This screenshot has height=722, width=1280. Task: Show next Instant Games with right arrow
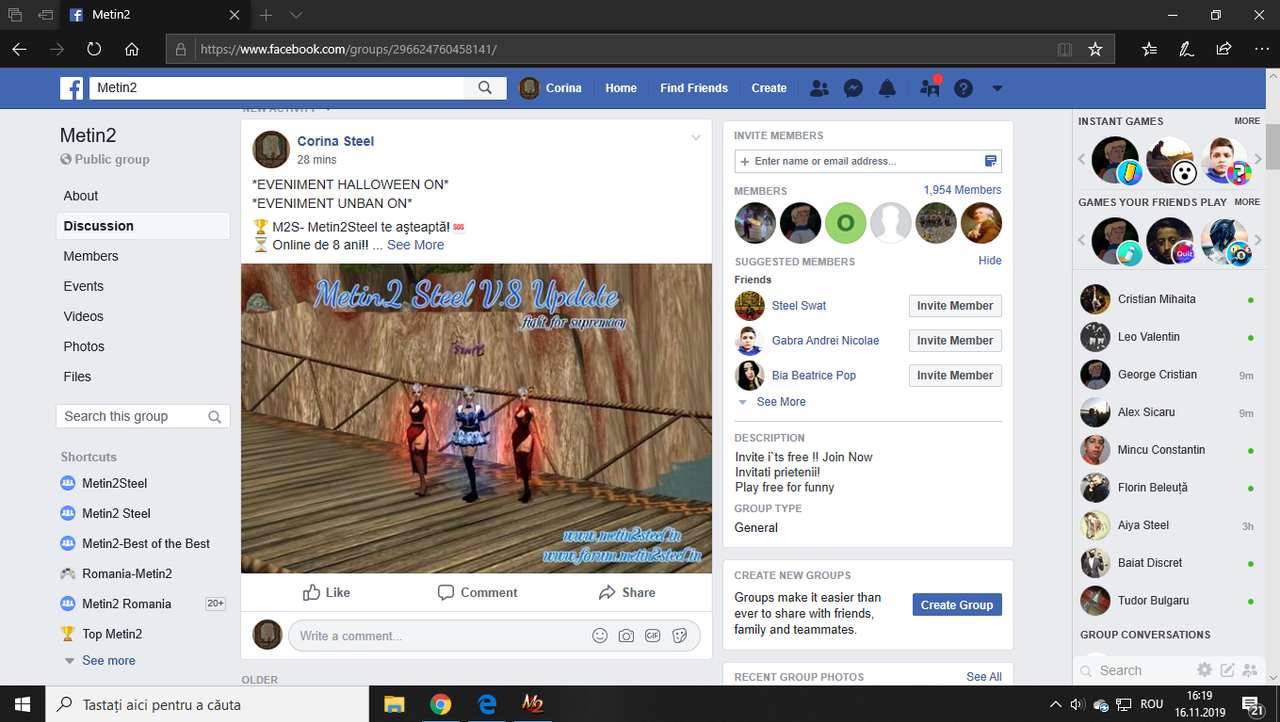(1259, 159)
